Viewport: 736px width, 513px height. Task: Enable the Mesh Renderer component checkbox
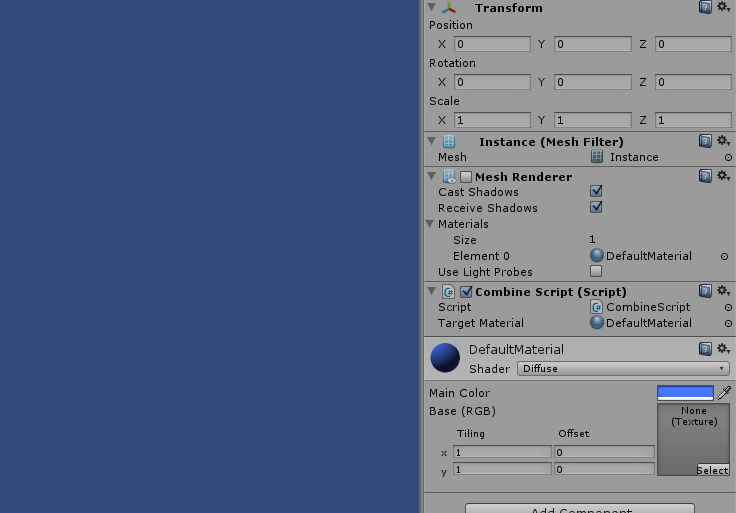click(466, 177)
